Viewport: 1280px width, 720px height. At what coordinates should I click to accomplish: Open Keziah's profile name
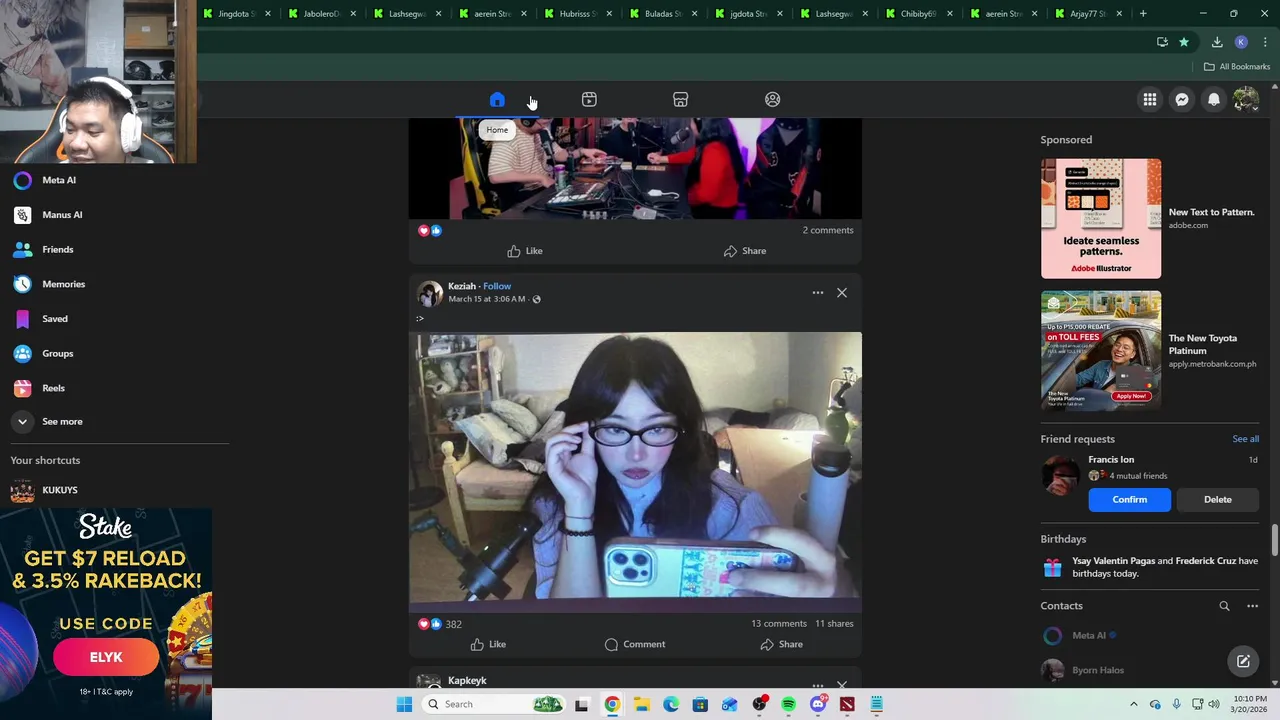[x=462, y=286]
